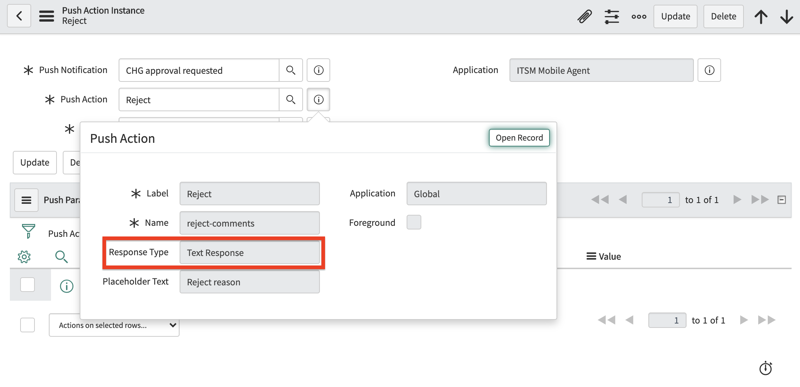Look up Push Notification using magnifier
This screenshot has height=387, width=800.
click(x=291, y=70)
